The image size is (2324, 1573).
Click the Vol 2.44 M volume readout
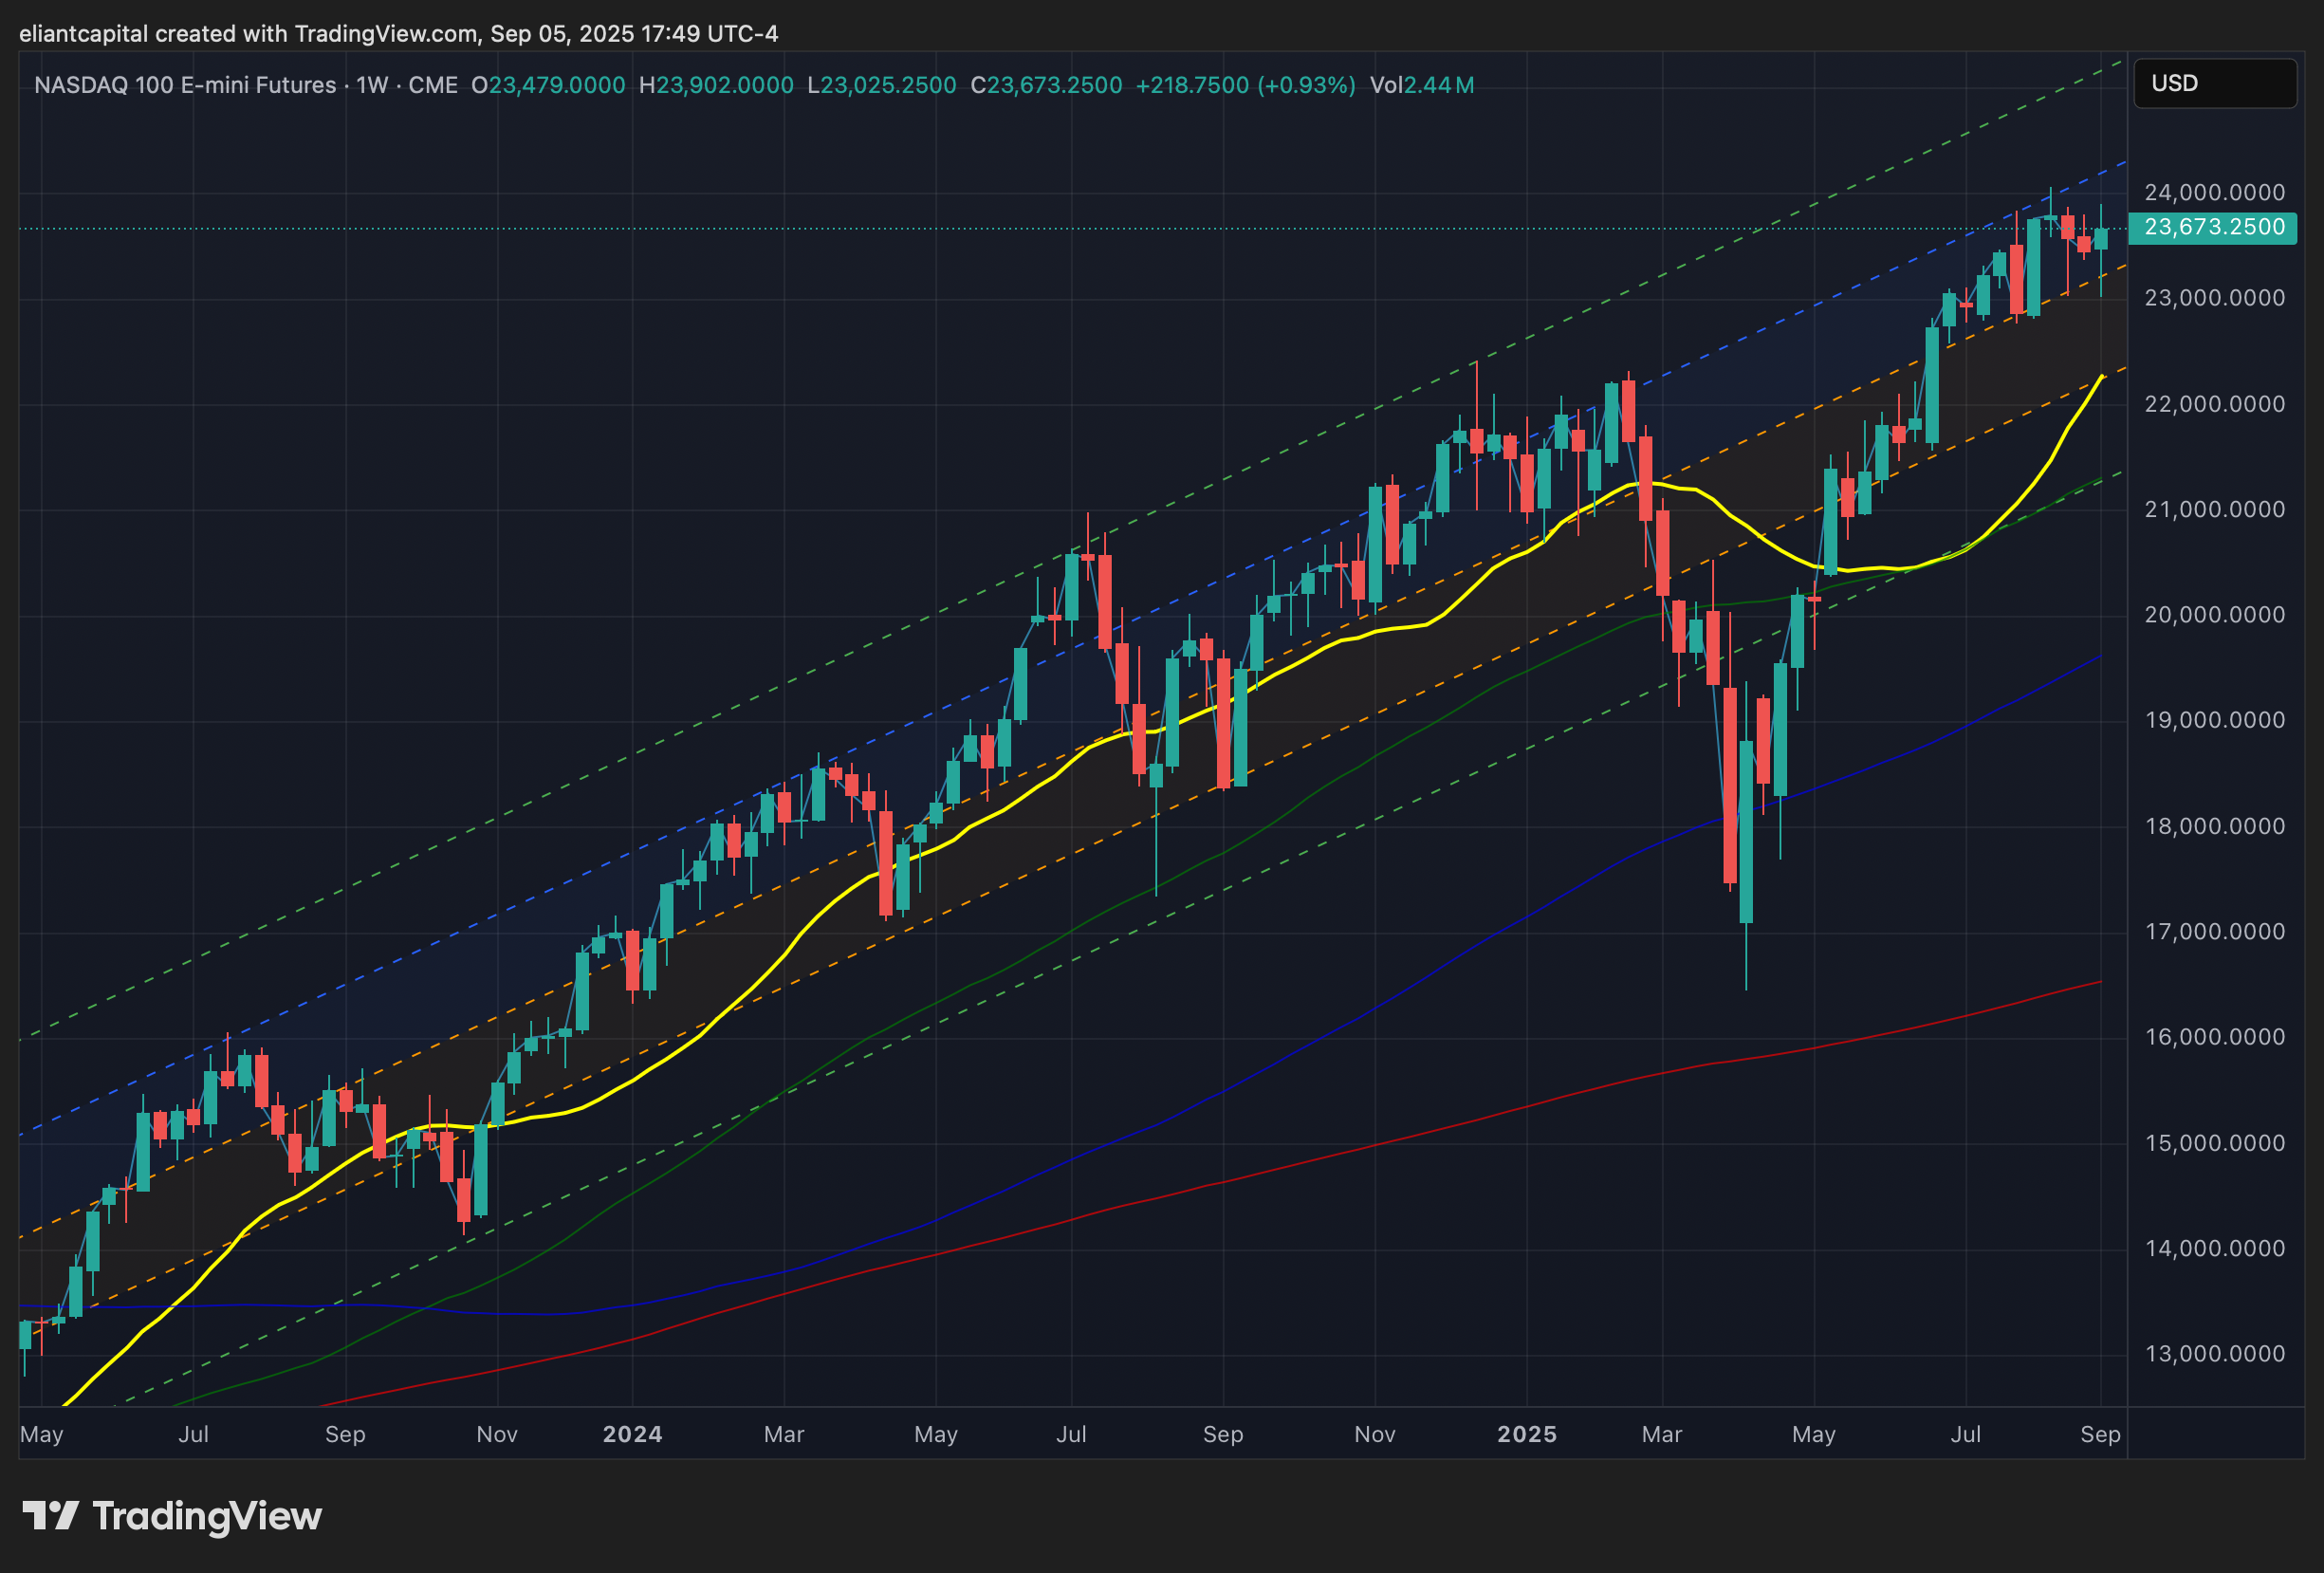(1421, 85)
